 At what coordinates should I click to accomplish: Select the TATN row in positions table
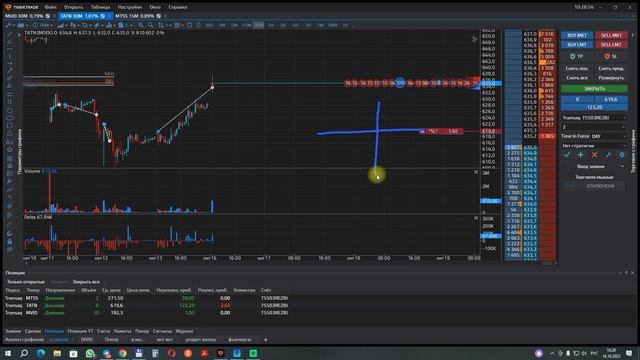coord(147,305)
